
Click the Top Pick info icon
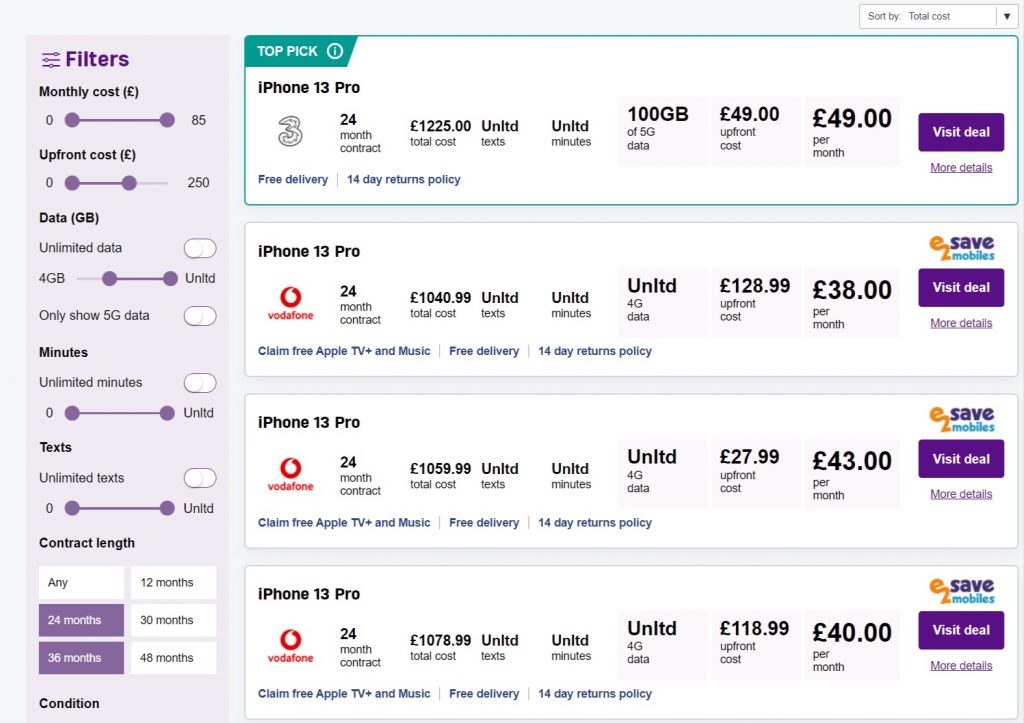[x=335, y=51]
